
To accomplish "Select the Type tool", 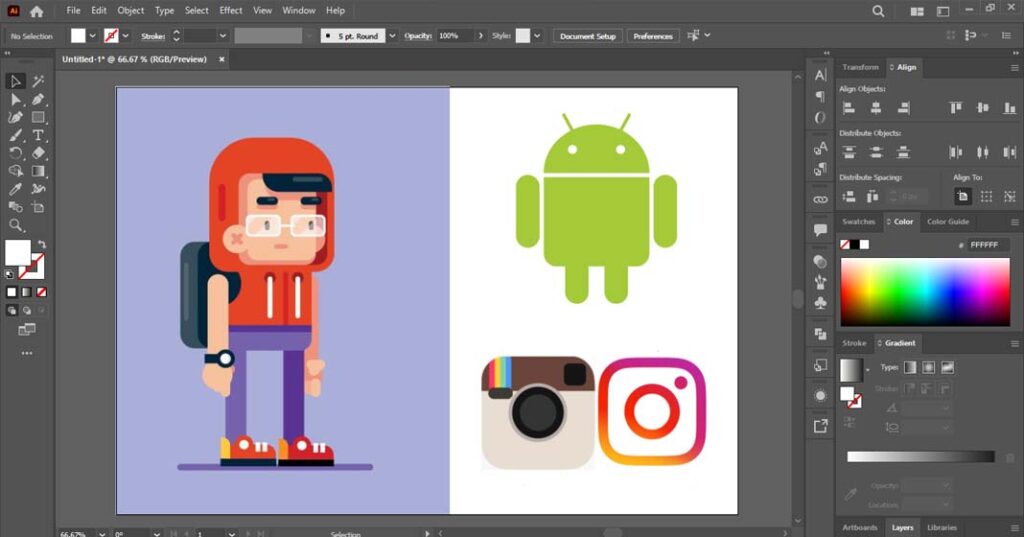I will (38, 135).
